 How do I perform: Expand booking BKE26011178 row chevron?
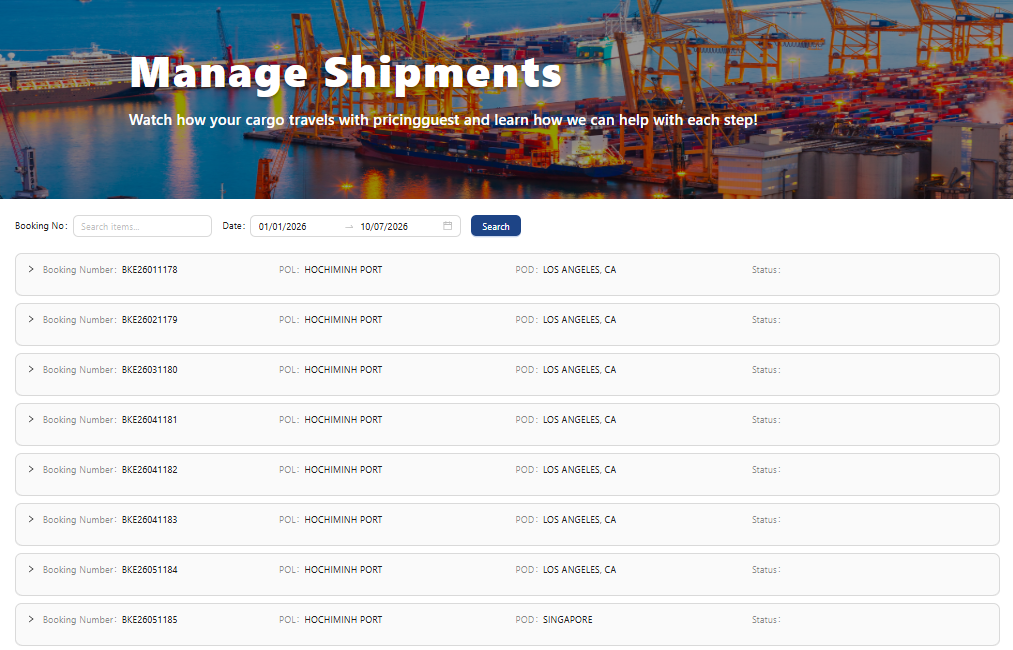31,269
